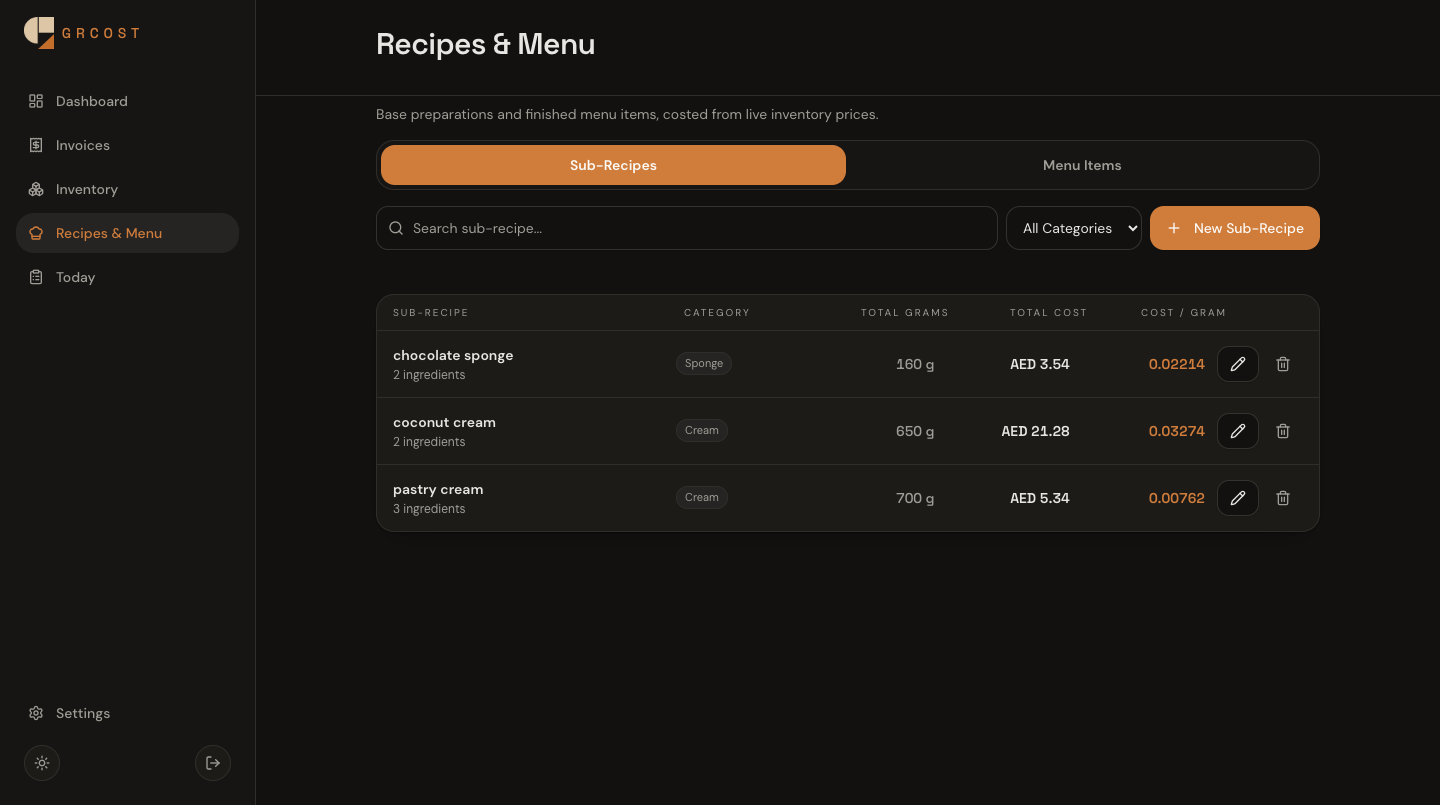Edit the coconut cream sub-recipe

[x=1238, y=431]
